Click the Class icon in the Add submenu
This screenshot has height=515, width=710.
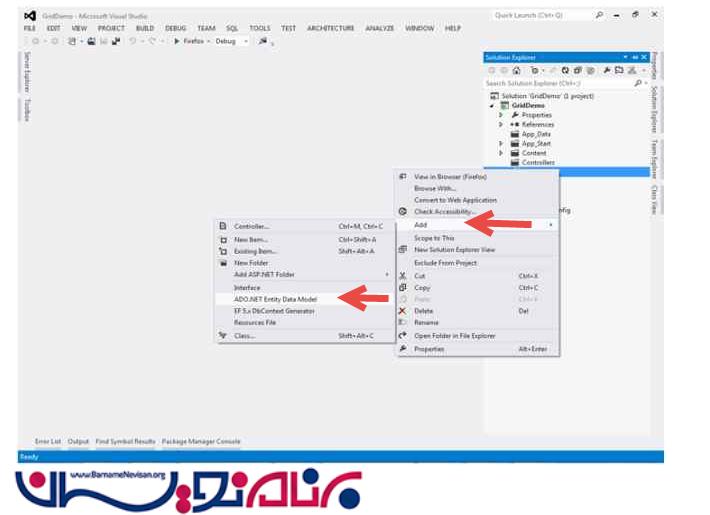click(x=223, y=335)
